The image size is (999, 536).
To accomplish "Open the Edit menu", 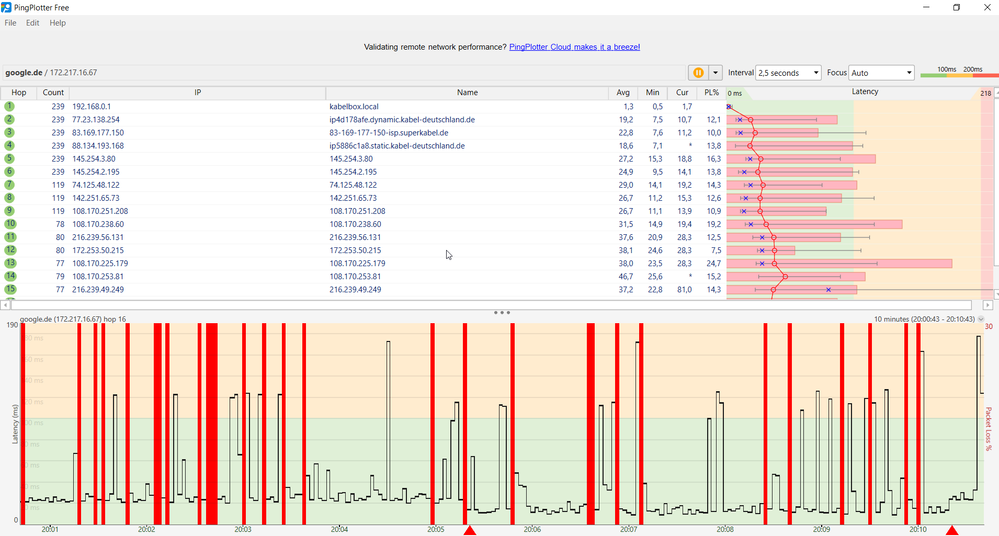I will pyautogui.click(x=32, y=23).
